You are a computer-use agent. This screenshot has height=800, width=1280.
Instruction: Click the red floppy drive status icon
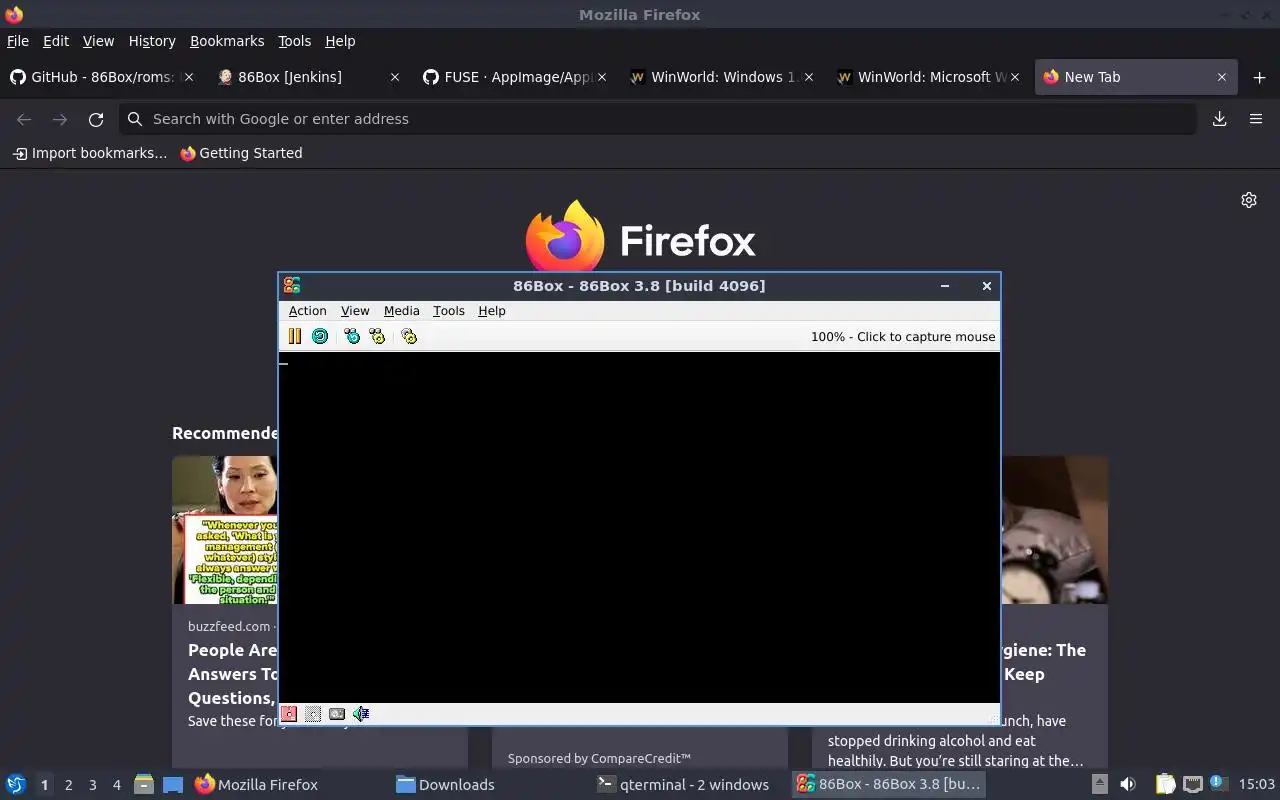point(289,714)
